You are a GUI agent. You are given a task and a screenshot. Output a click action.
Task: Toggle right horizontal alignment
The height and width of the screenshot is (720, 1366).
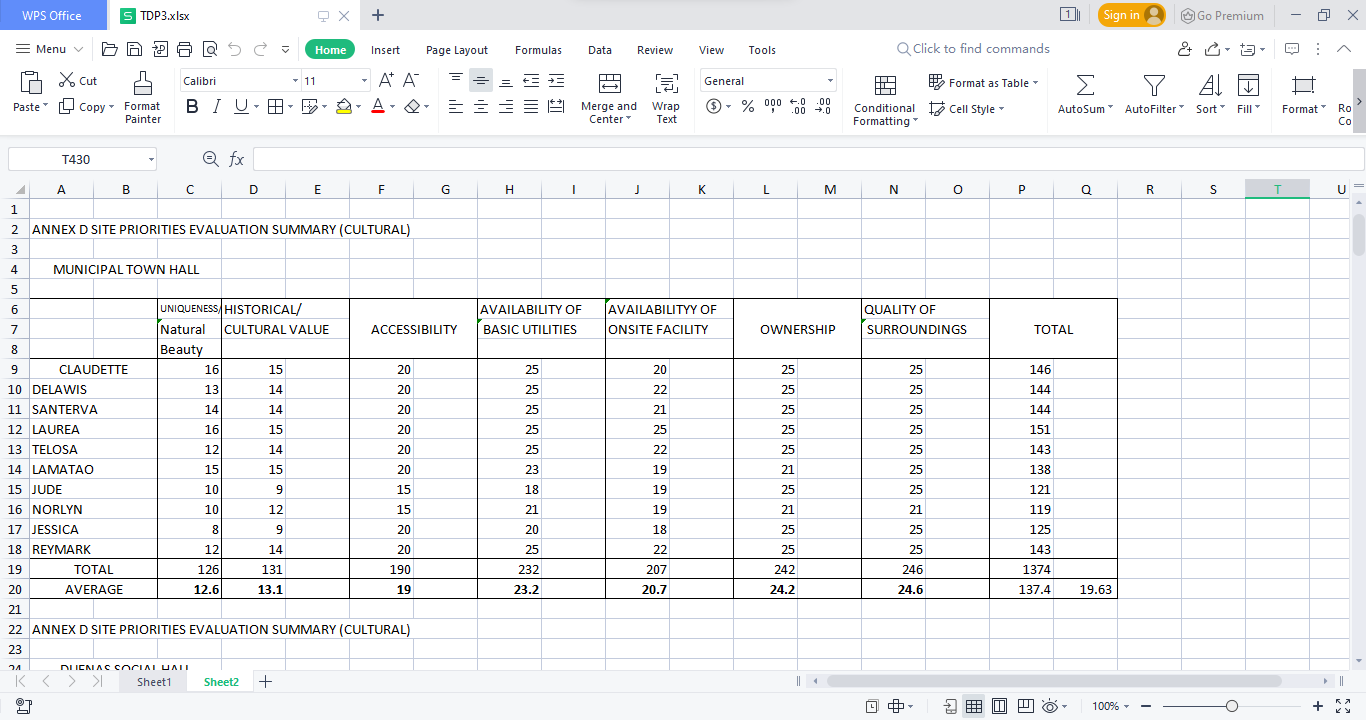(x=506, y=107)
